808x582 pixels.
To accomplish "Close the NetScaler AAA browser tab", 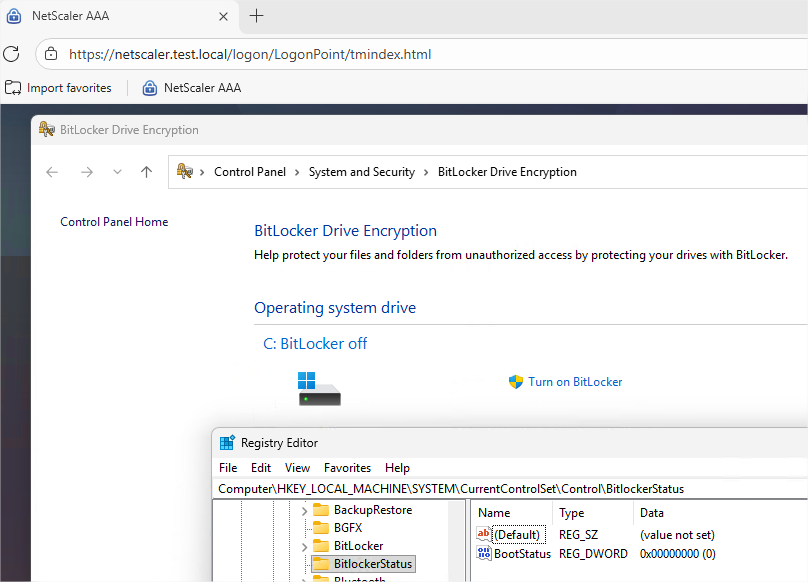I will point(223,16).
